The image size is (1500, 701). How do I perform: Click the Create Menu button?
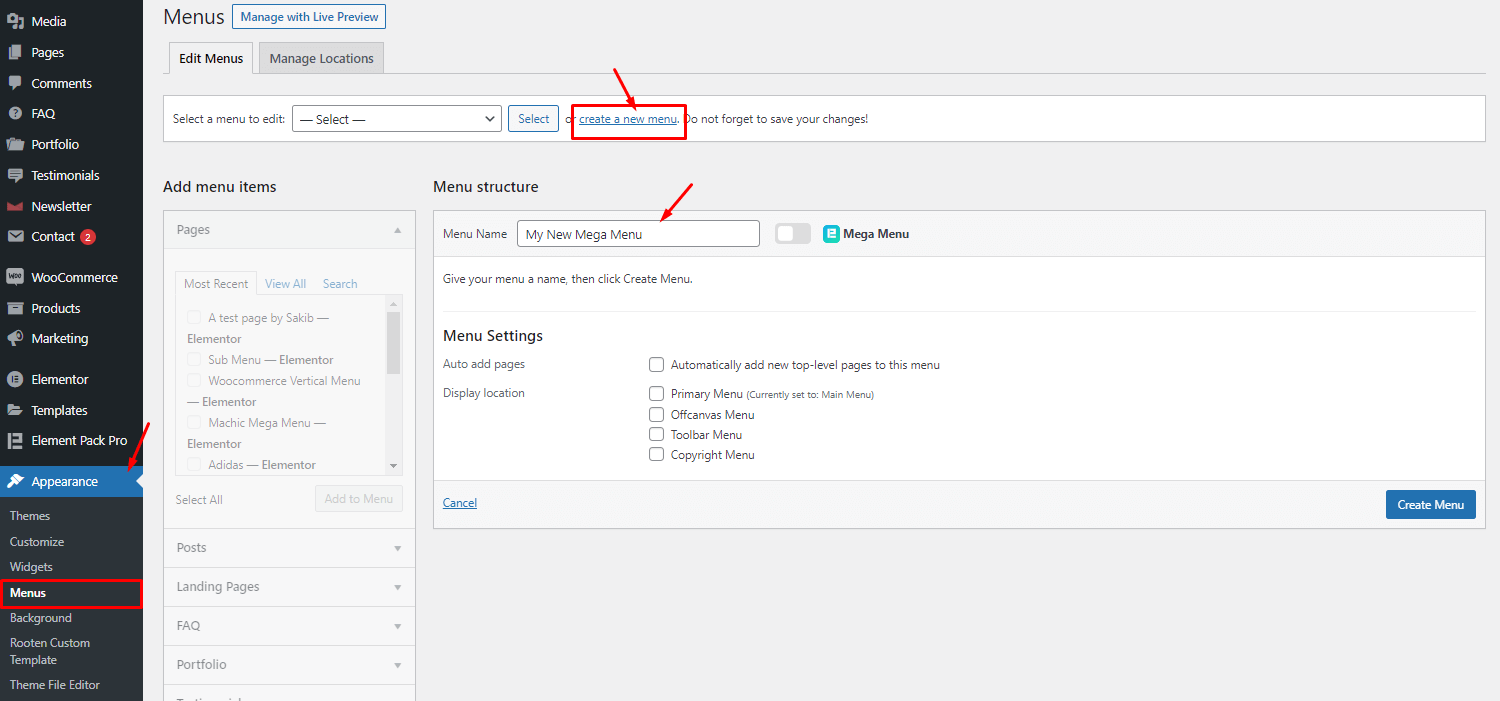pyautogui.click(x=1430, y=504)
